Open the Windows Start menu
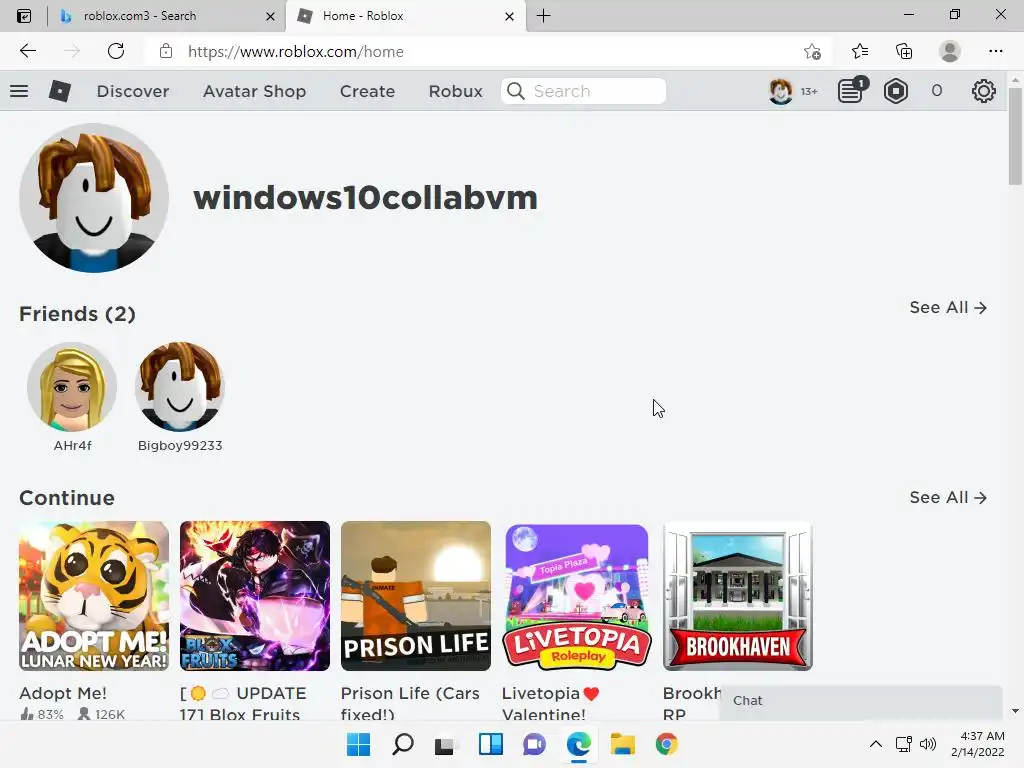Image resolution: width=1024 pixels, height=768 pixels. click(358, 744)
